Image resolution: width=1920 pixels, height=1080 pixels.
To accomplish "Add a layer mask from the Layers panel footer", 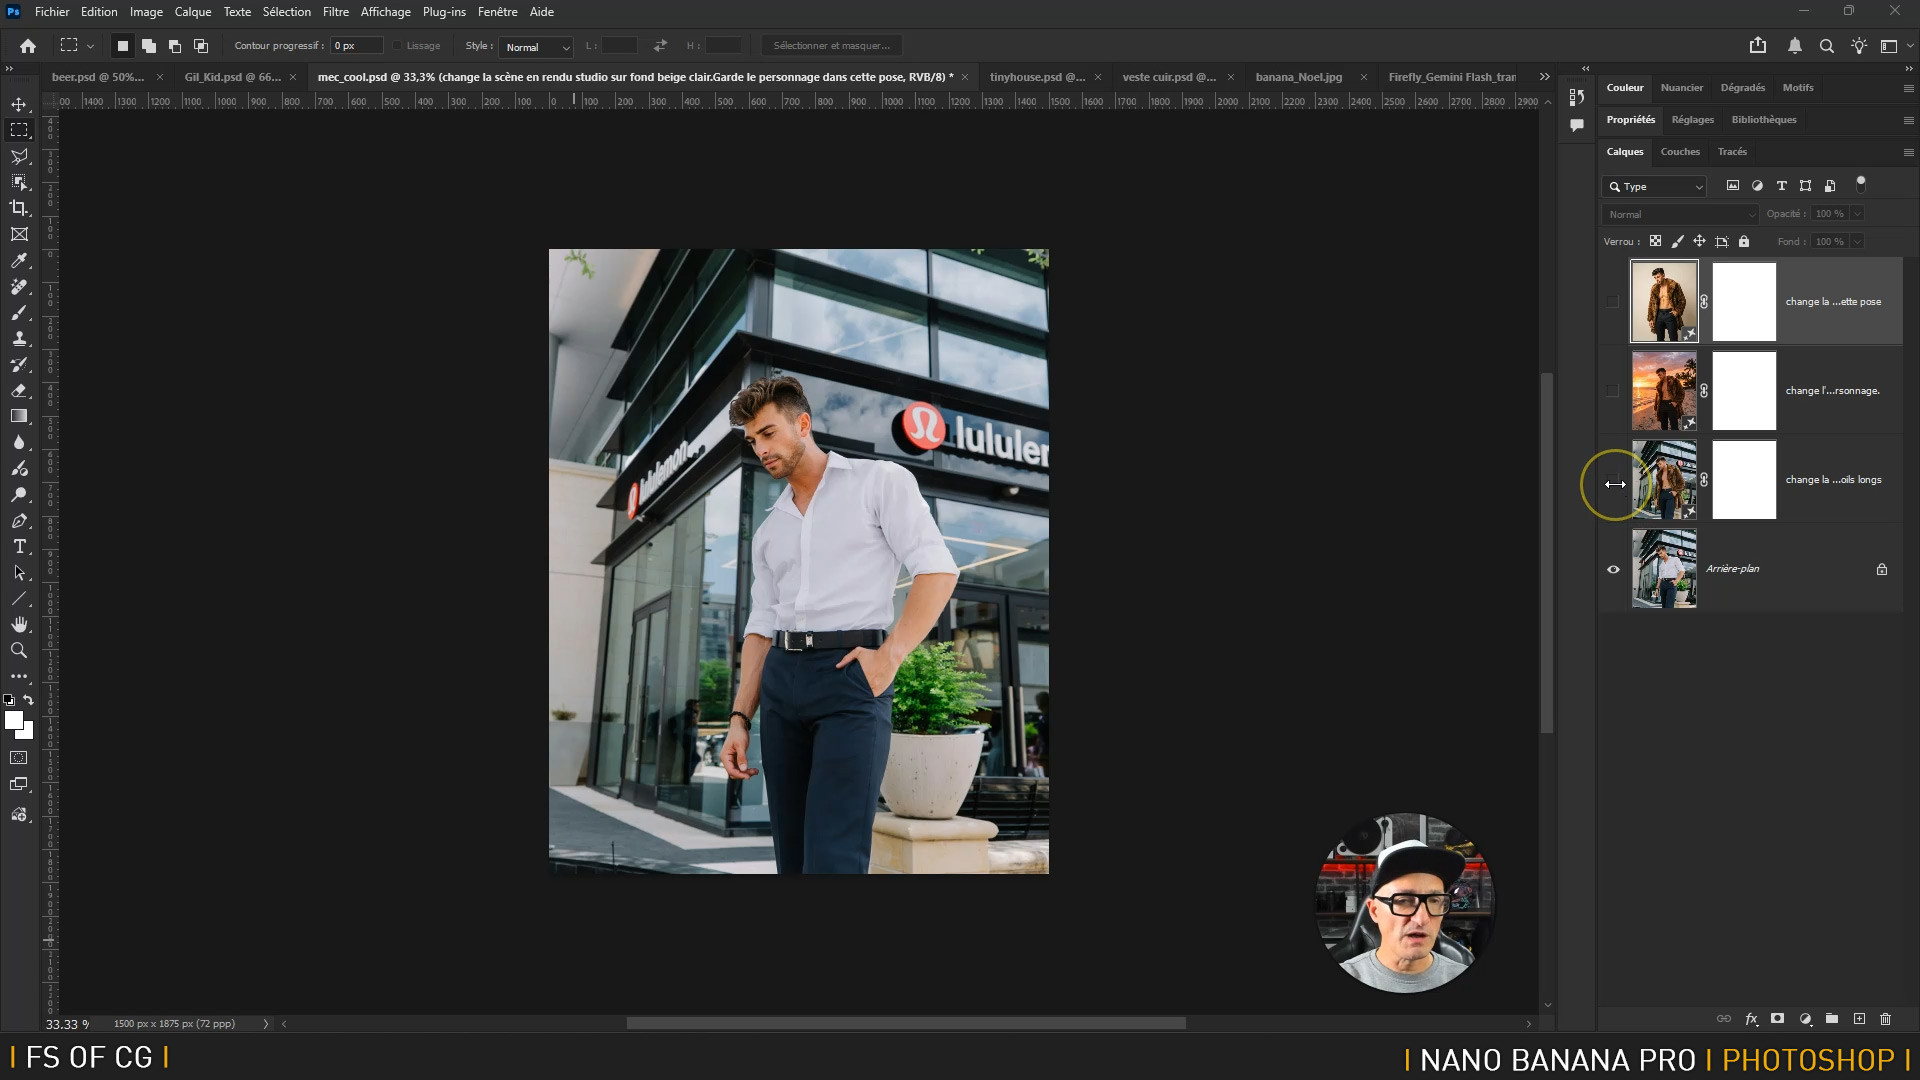I will coord(1777,1019).
